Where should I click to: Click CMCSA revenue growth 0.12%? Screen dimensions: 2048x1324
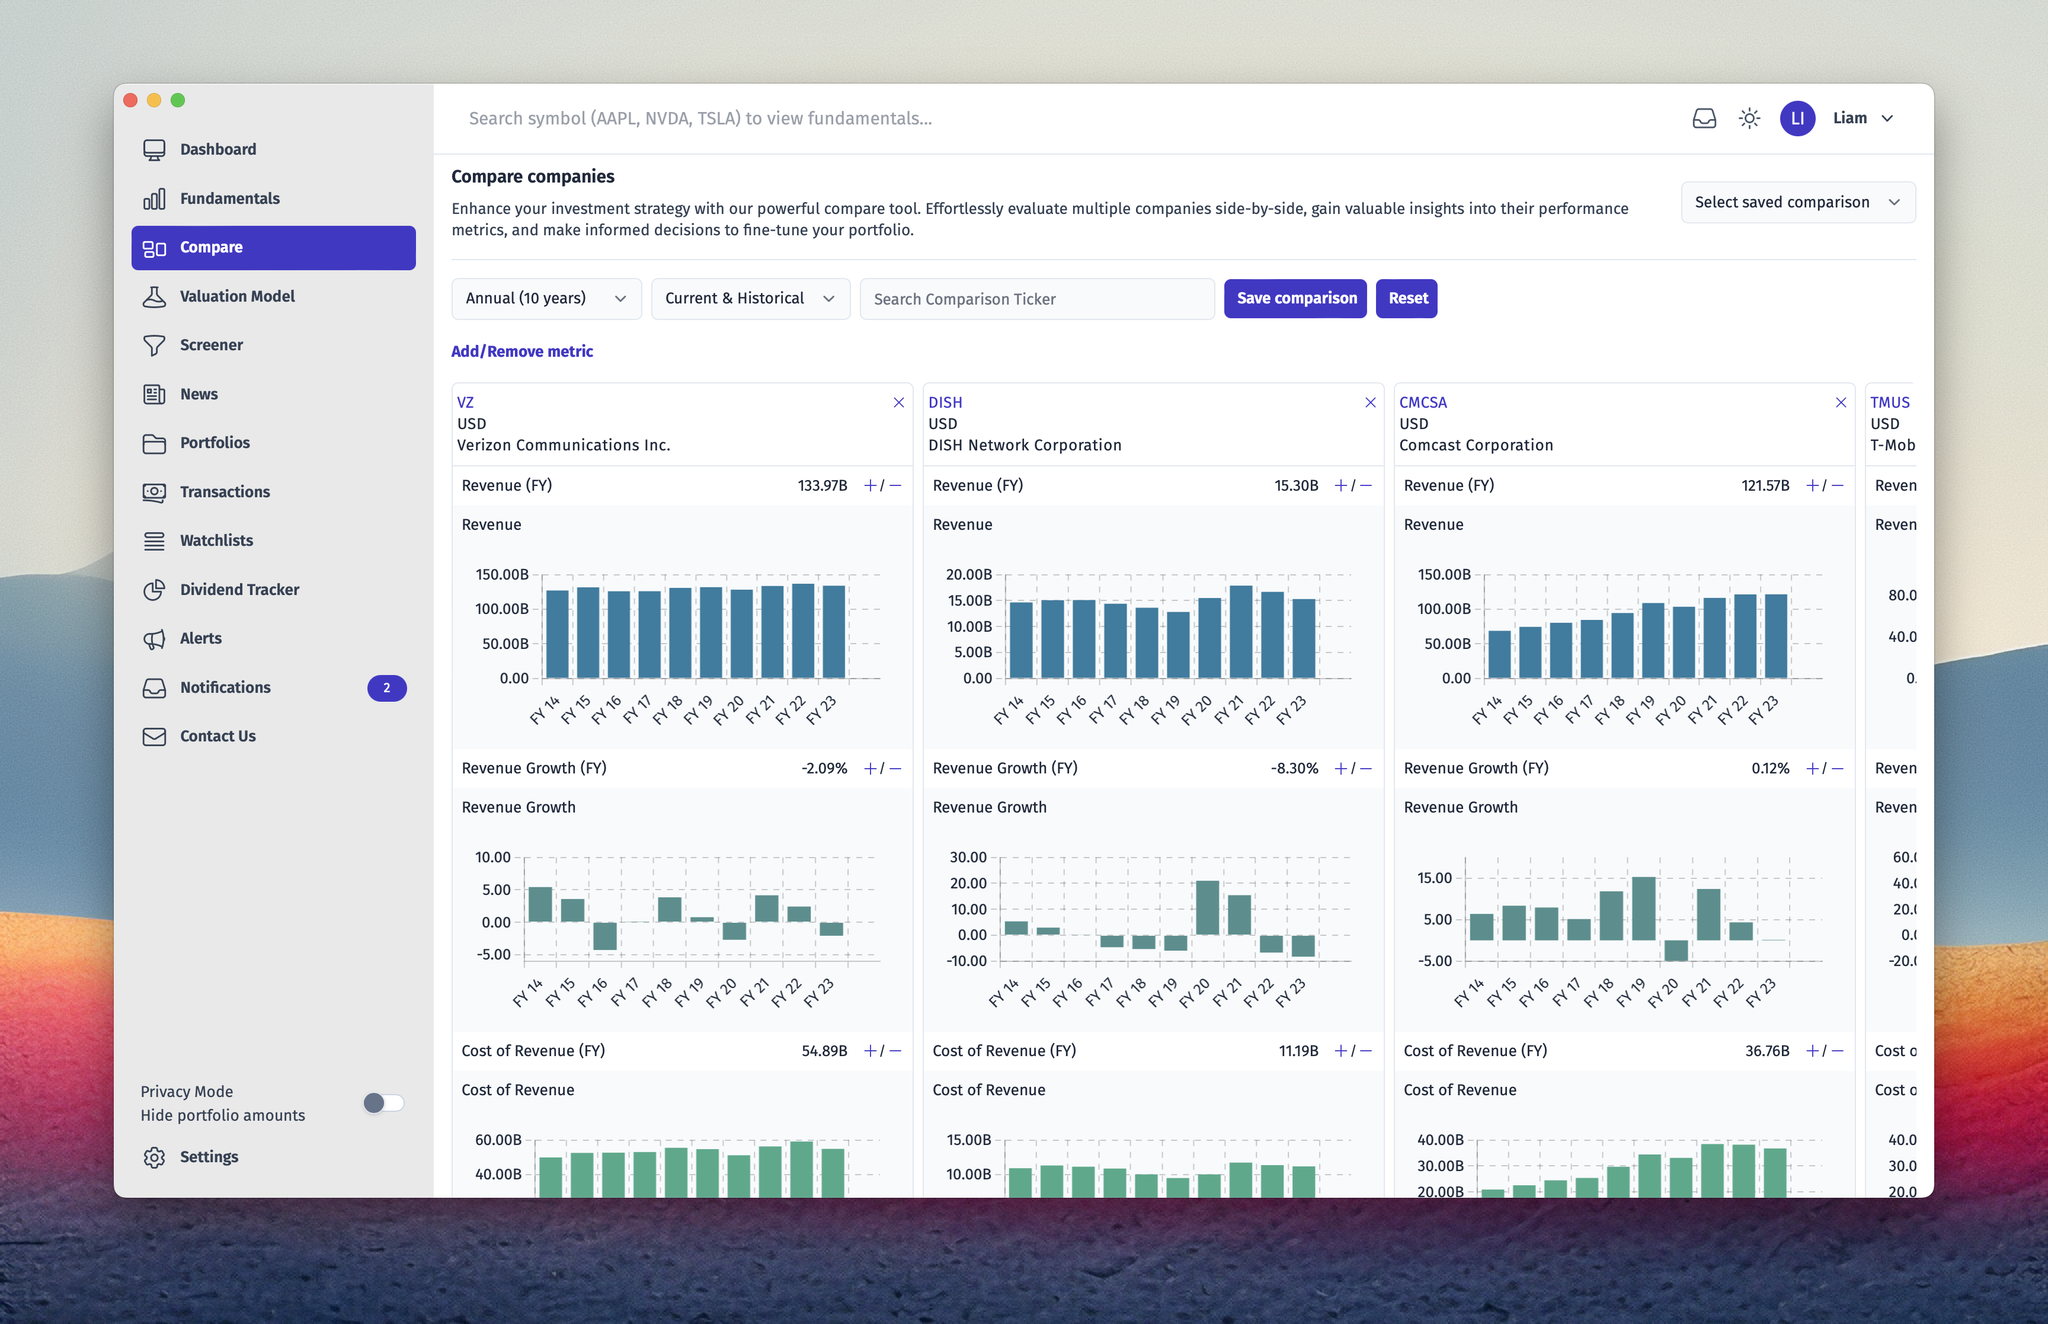point(1770,769)
